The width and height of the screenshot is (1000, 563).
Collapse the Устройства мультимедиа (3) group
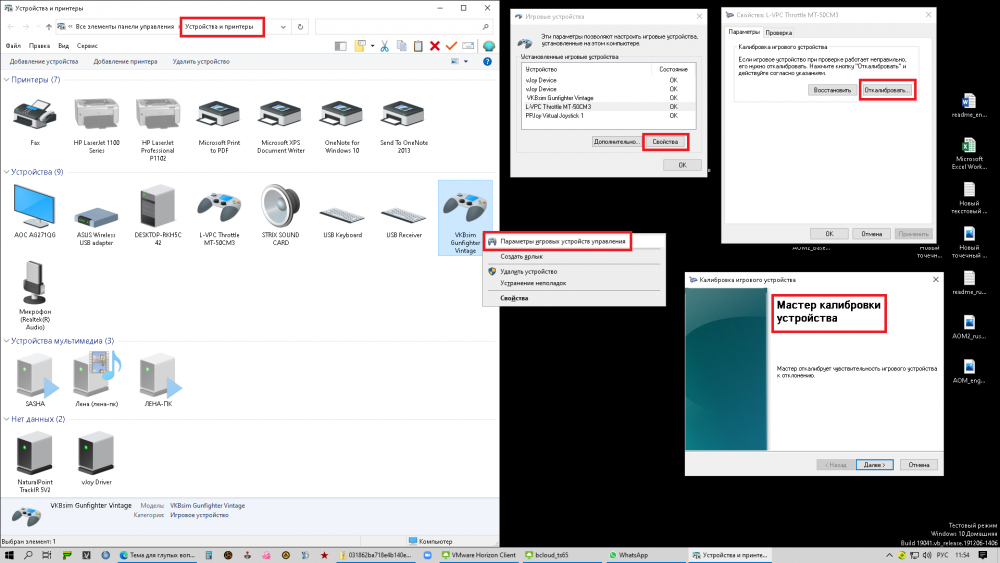6,341
